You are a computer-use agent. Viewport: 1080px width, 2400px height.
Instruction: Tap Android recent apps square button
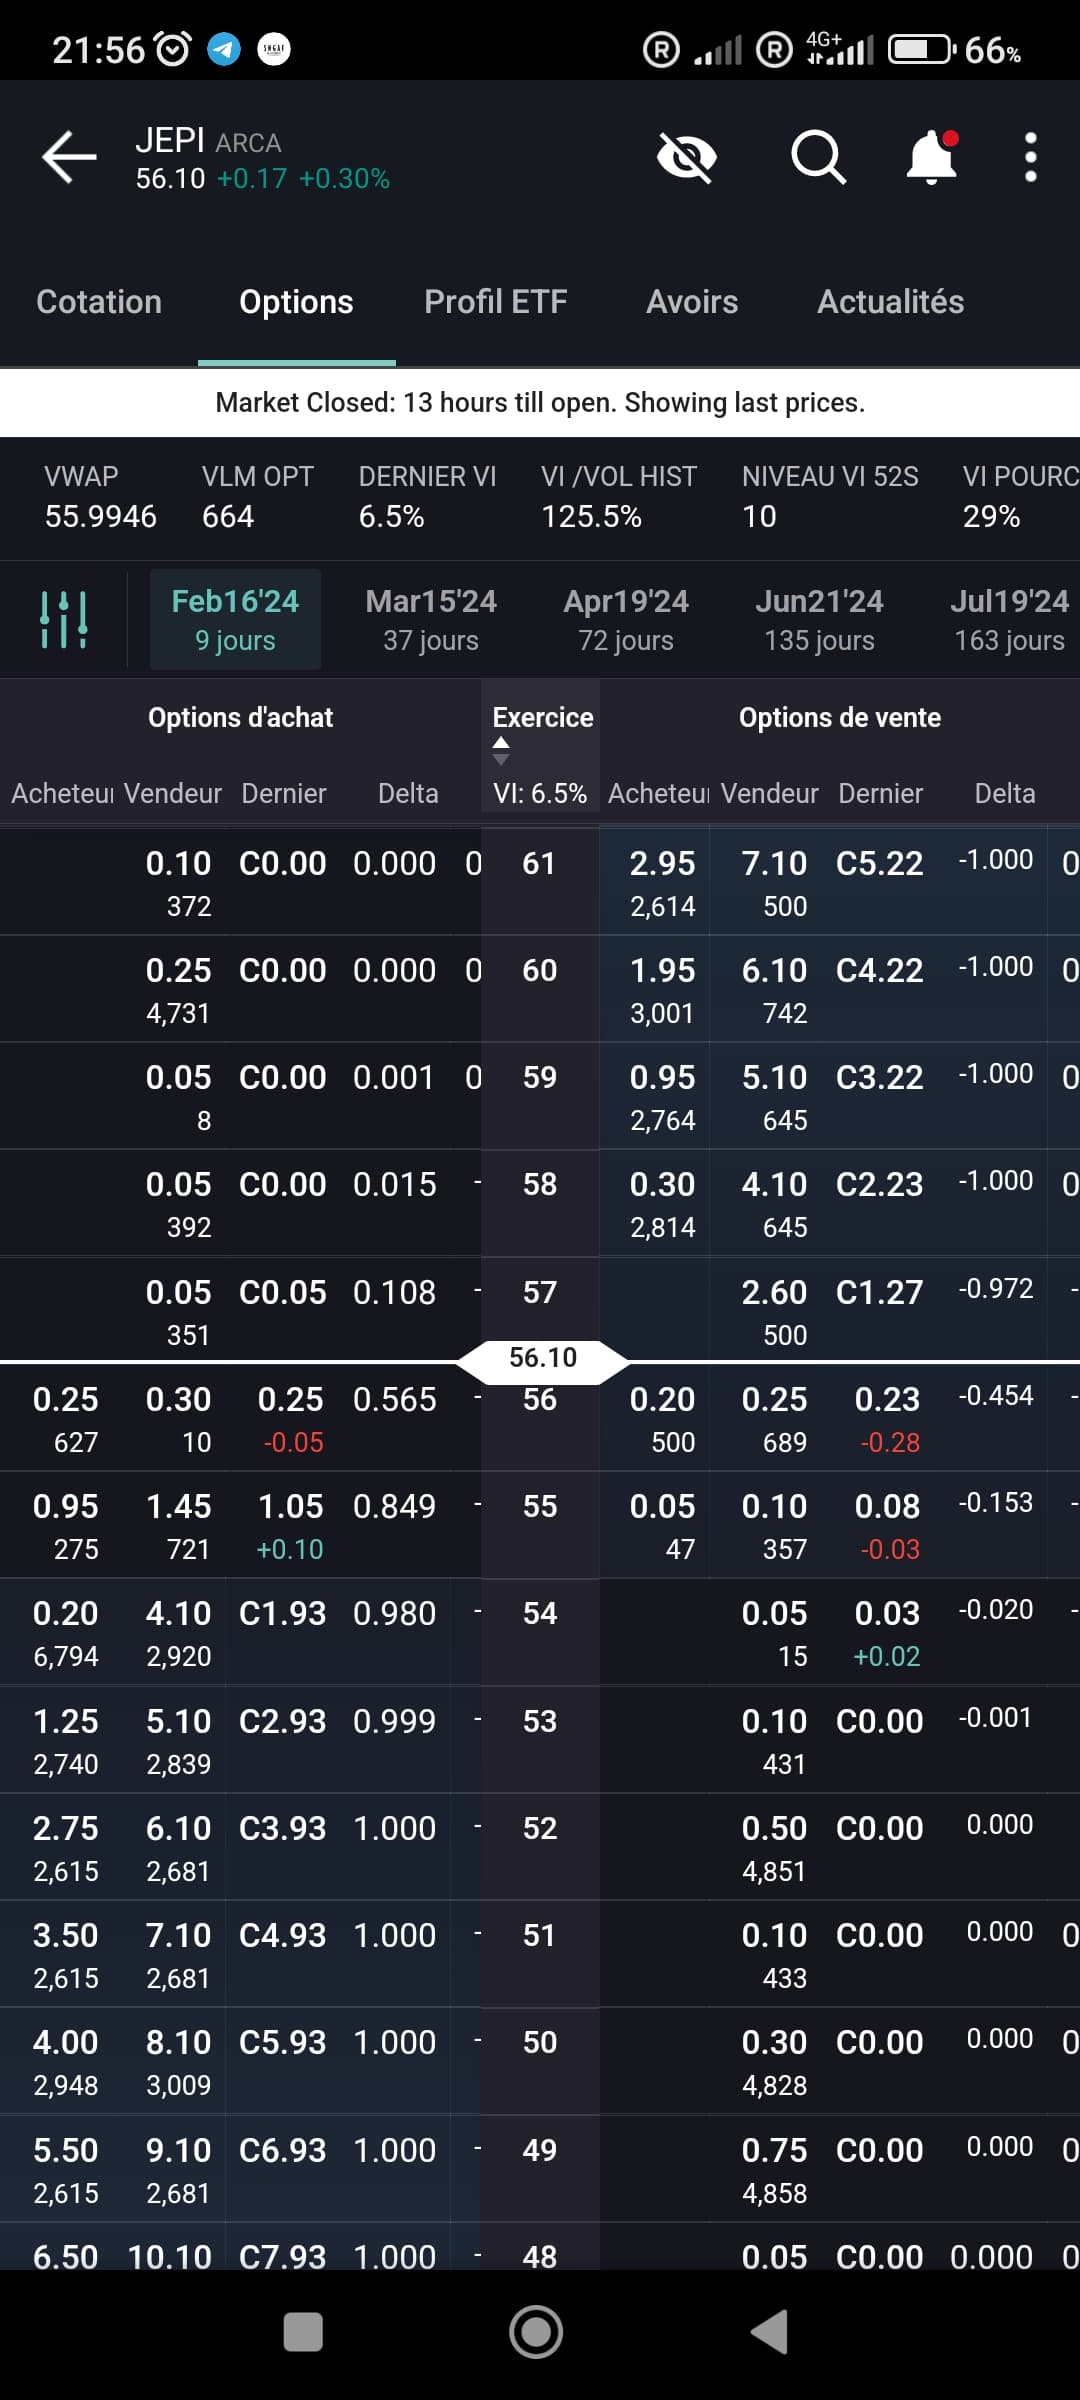click(303, 2332)
